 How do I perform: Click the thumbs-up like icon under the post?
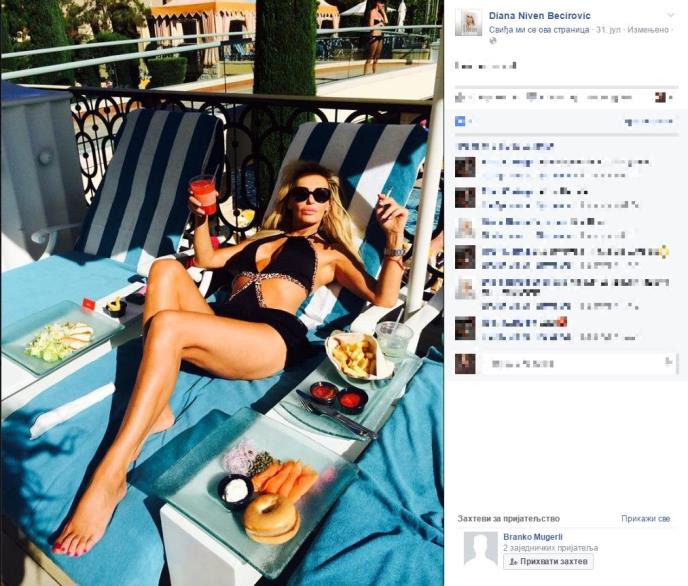coord(459,97)
